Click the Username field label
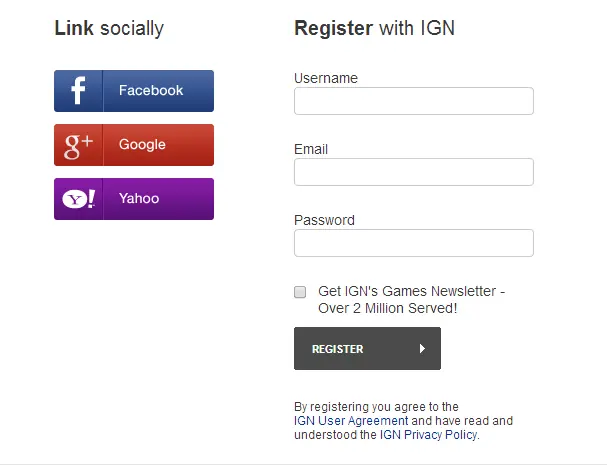 tap(326, 78)
